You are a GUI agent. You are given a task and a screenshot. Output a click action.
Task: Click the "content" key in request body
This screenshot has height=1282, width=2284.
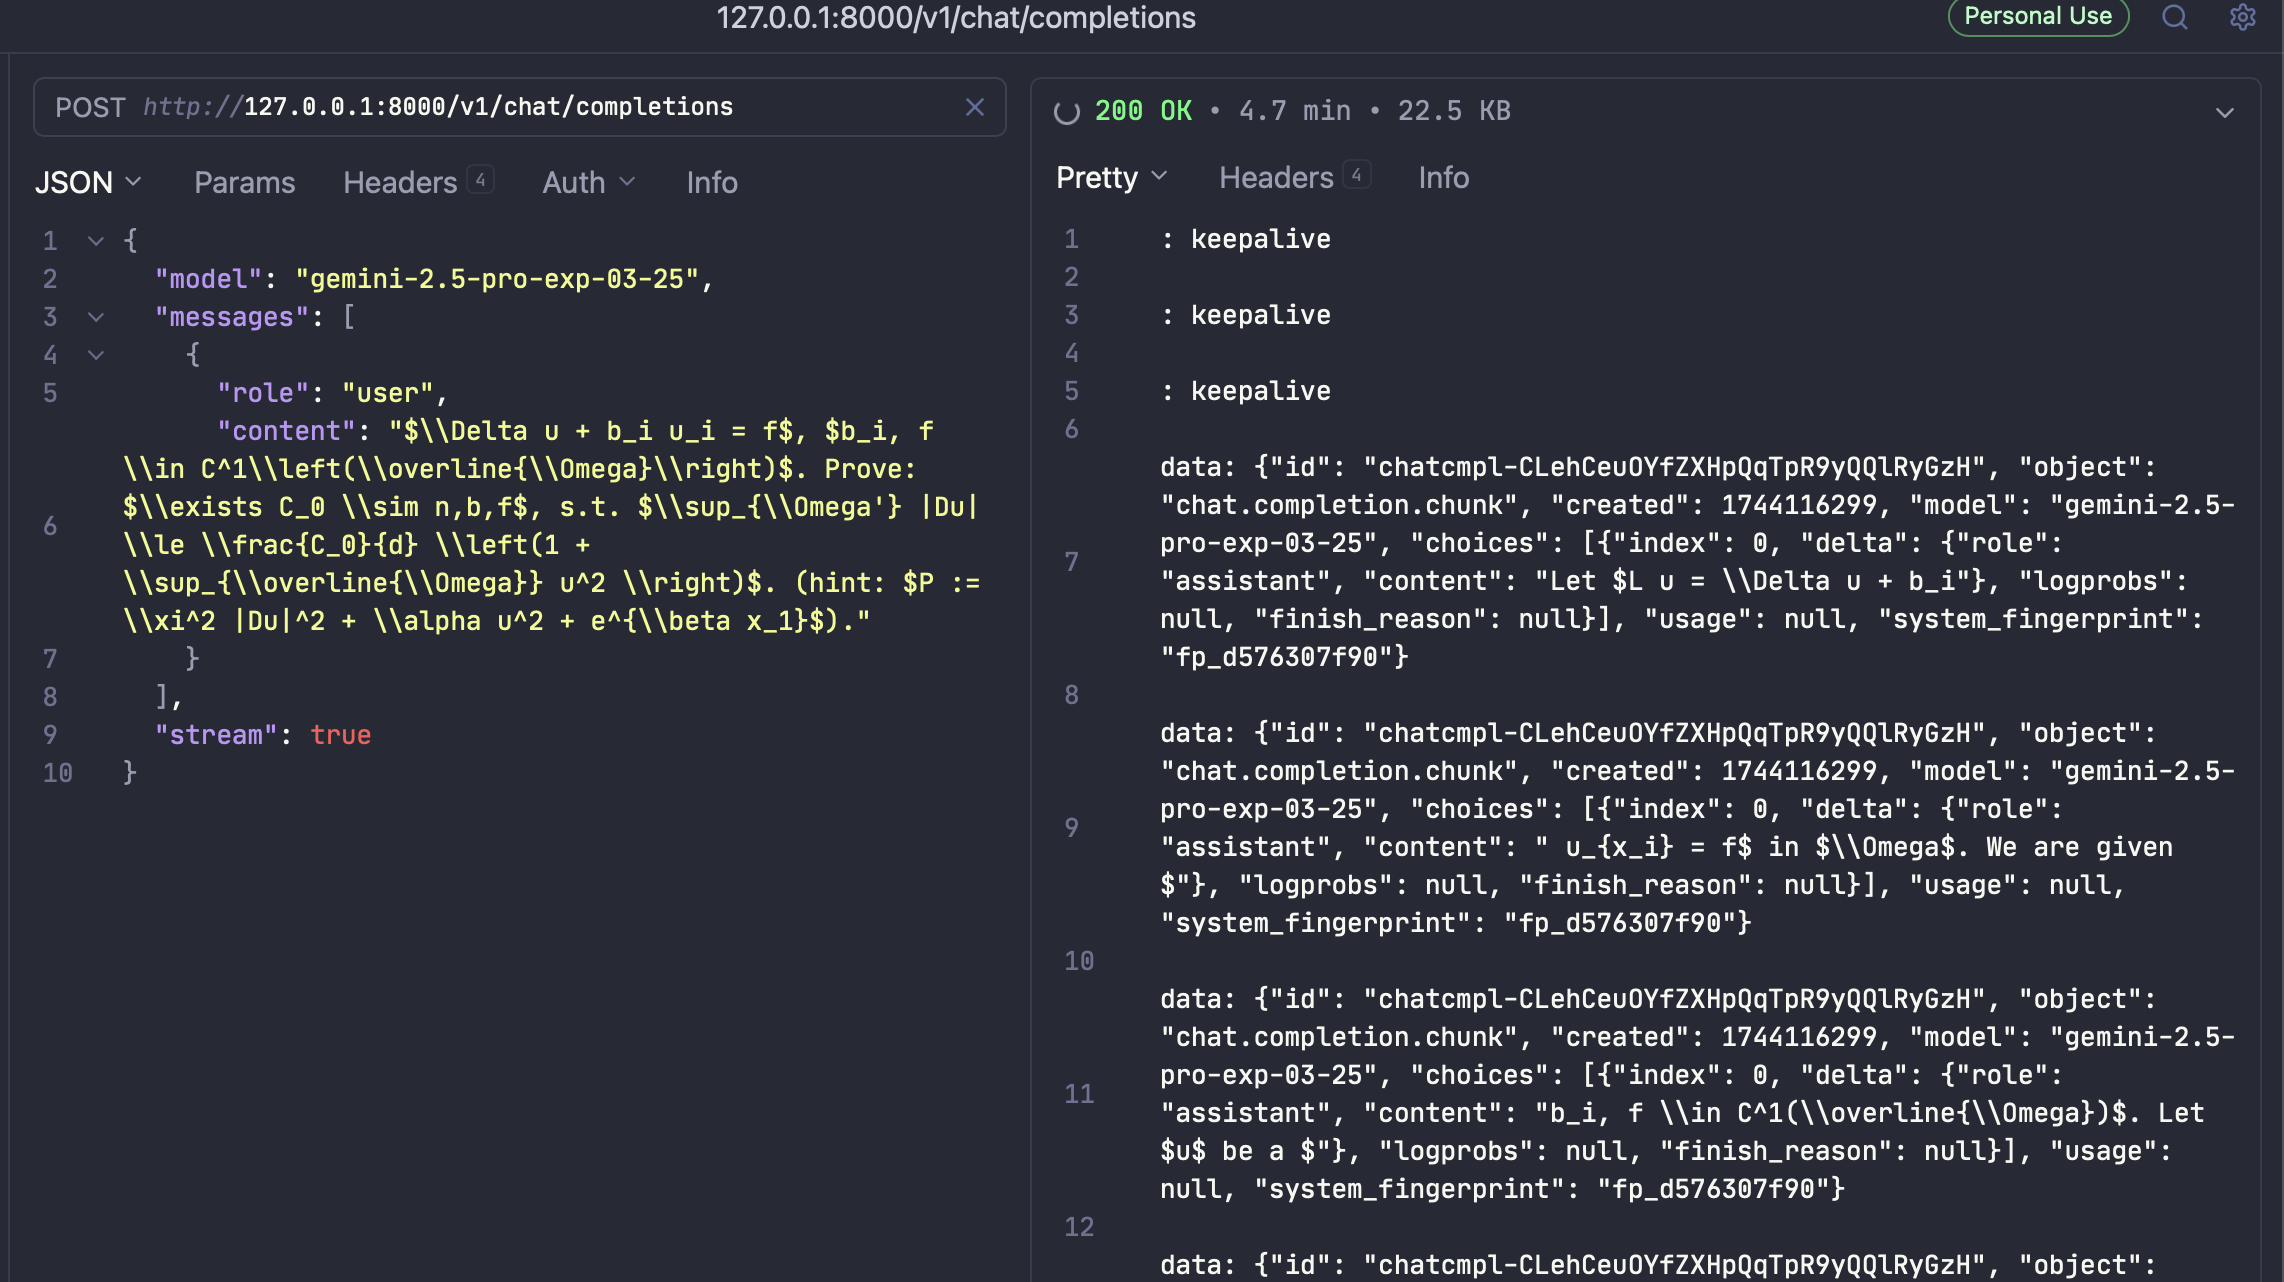[286, 431]
